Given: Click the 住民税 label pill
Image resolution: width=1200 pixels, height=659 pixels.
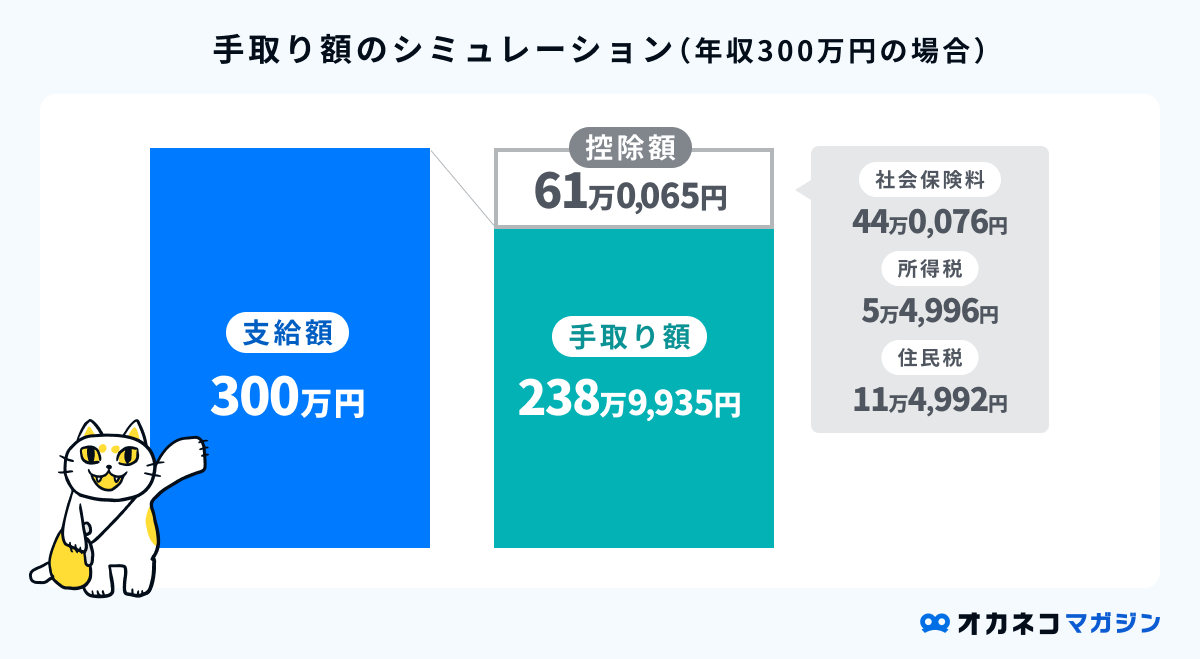Looking at the screenshot, I should point(929,357).
